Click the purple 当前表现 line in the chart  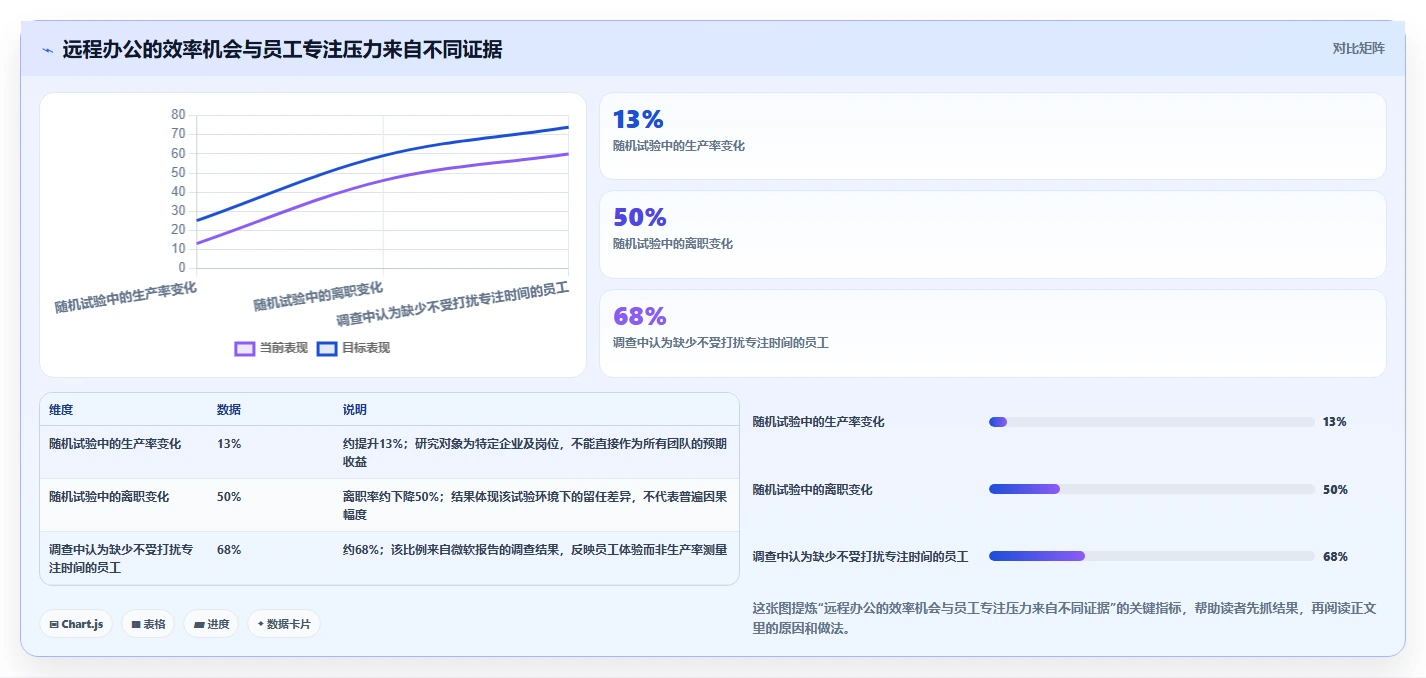coord(383,181)
